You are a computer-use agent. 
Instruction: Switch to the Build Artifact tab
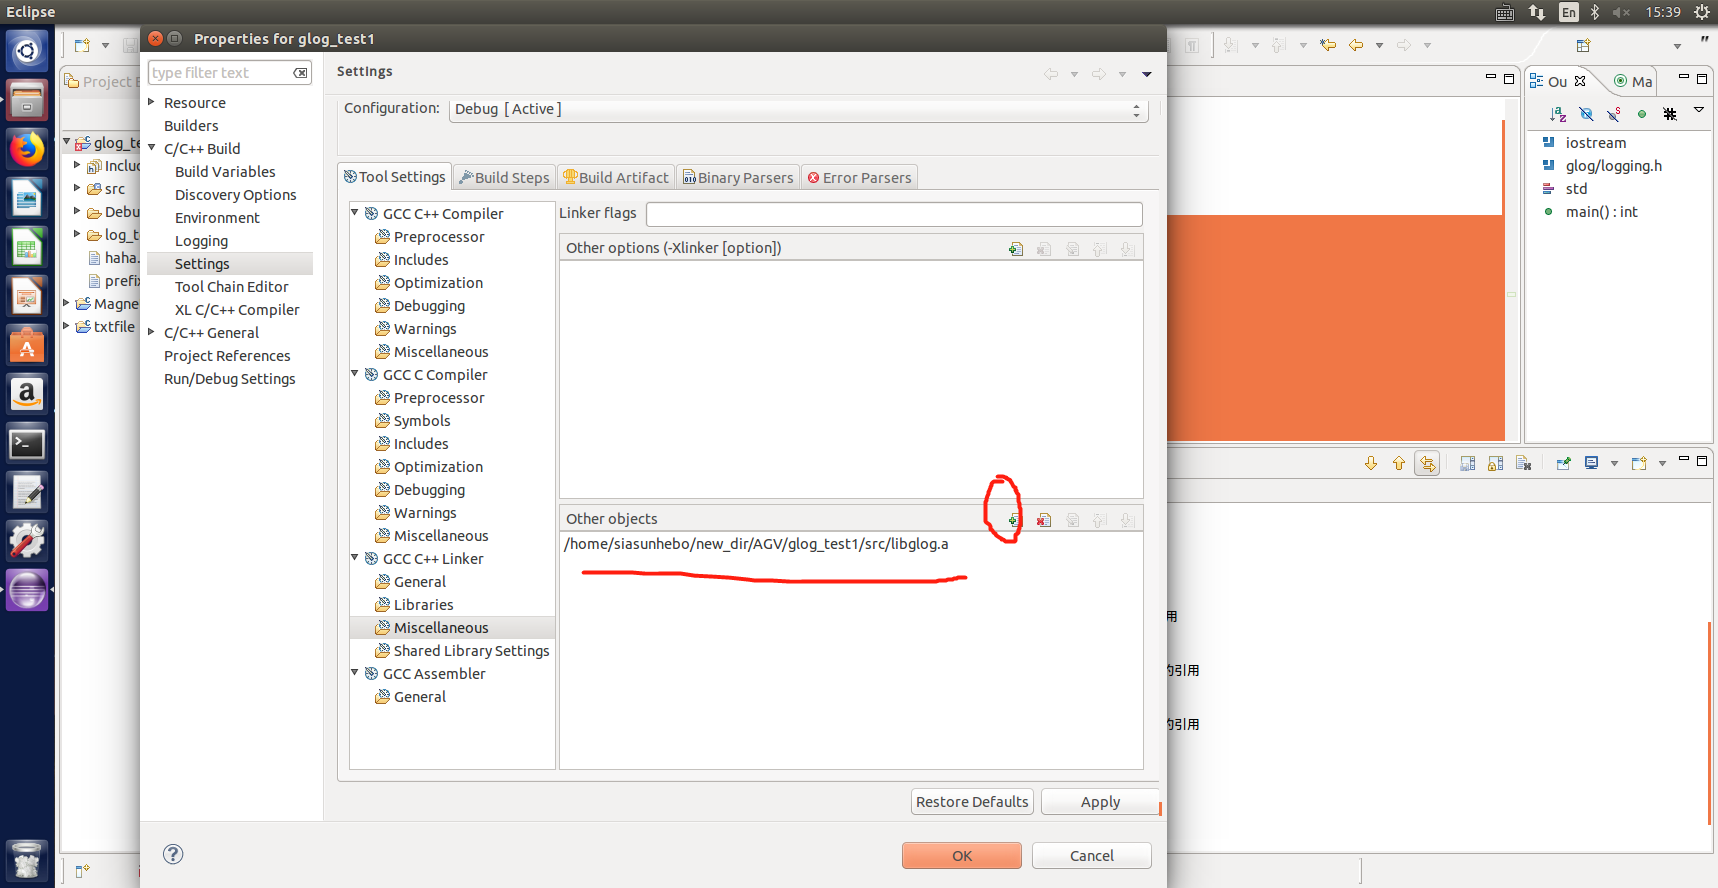click(616, 177)
